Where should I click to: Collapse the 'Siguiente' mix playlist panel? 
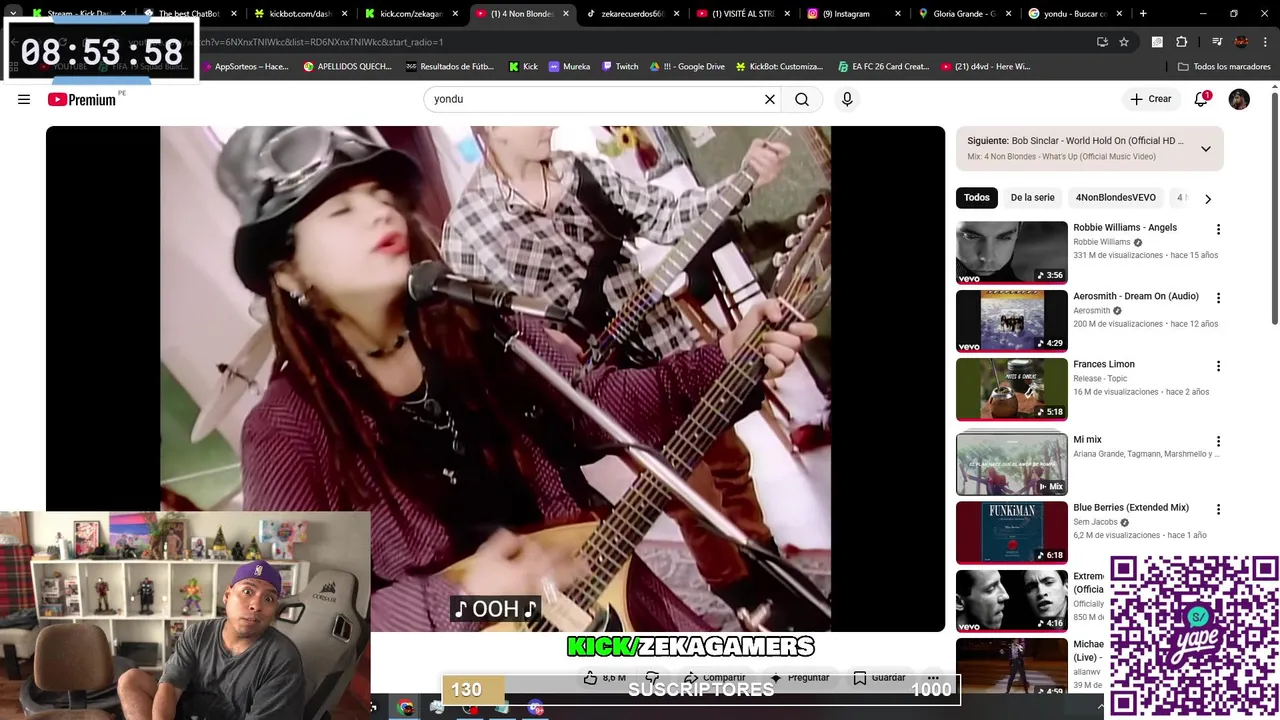pyautogui.click(x=1206, y=149)
